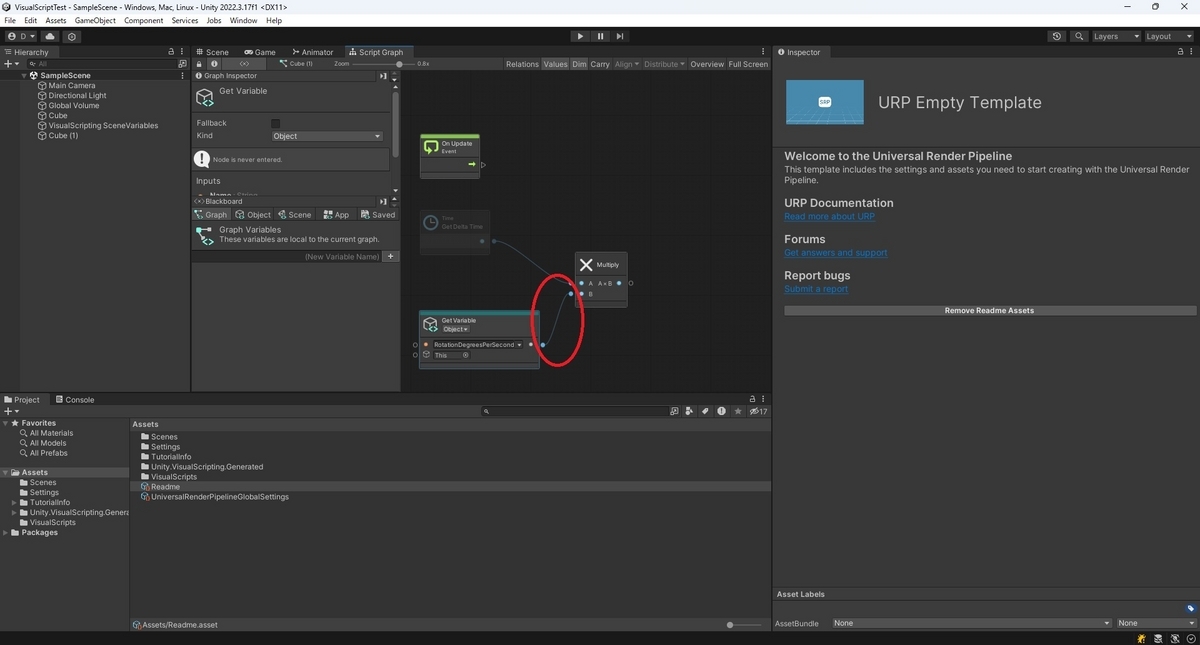Click the This object picker circle
Viewport: 1200px width, 645px height.
[465, 355]
